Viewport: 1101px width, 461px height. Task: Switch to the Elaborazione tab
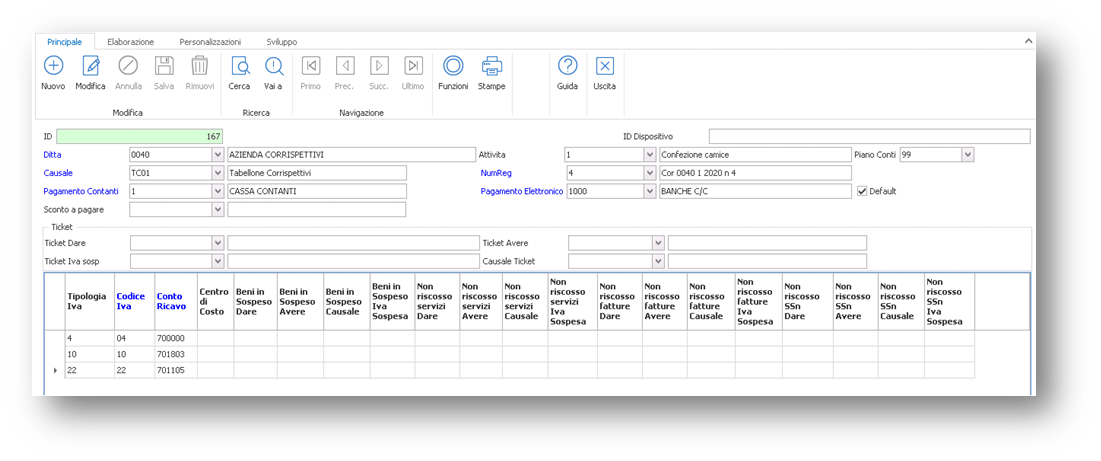point(131,42)
